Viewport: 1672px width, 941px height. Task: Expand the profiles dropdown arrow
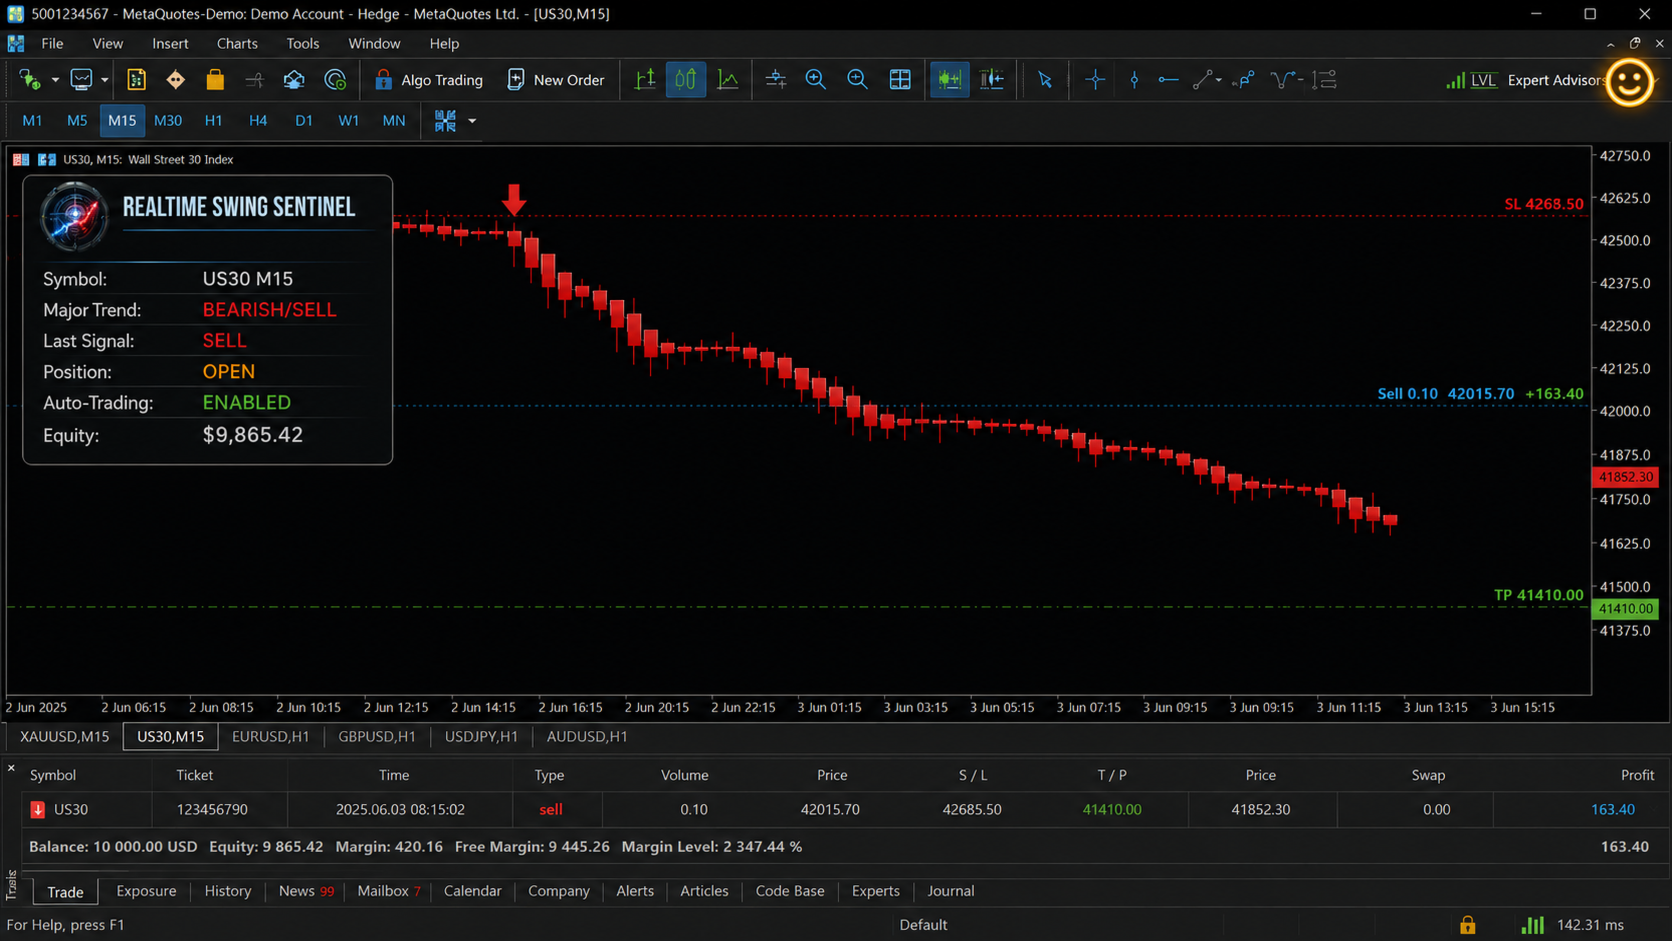104,80
